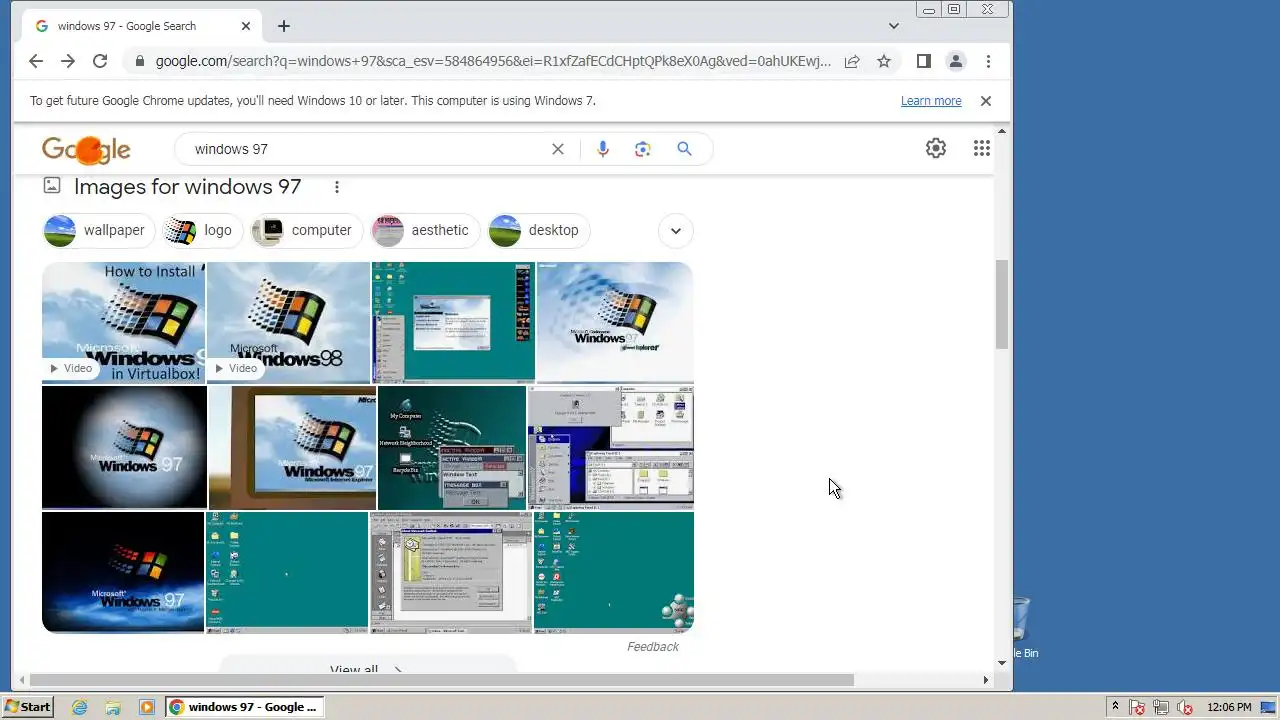
Task: Clear search text with the X icon
Action: click(558, 149)
